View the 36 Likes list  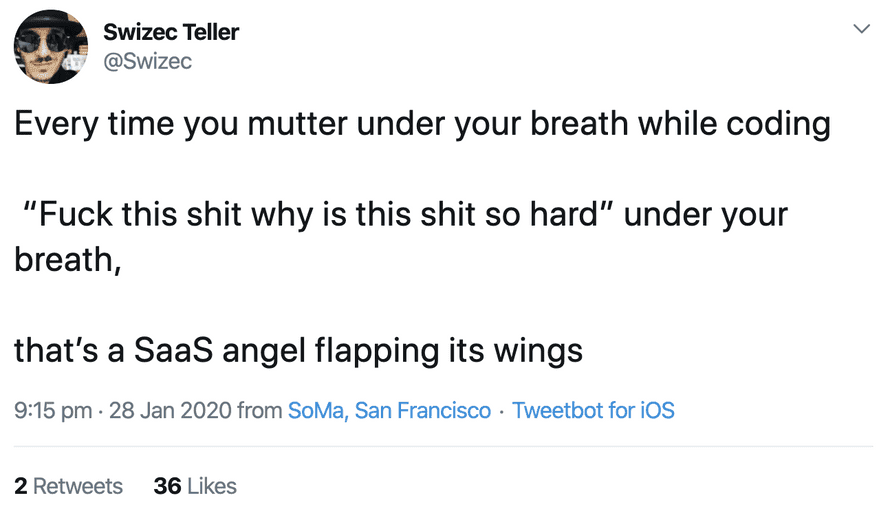pyautogui.click(x=195, y=486)
